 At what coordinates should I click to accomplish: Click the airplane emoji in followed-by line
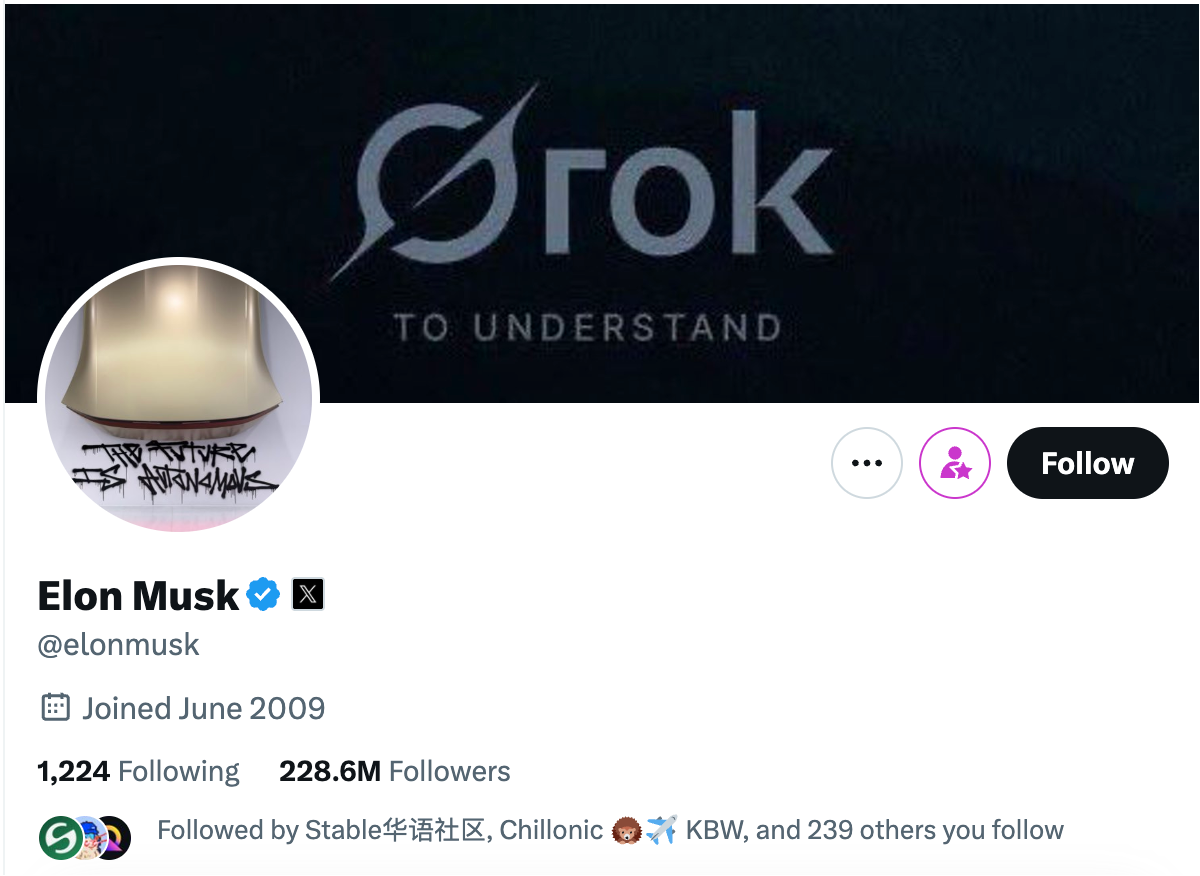click(x=661, y=830)
